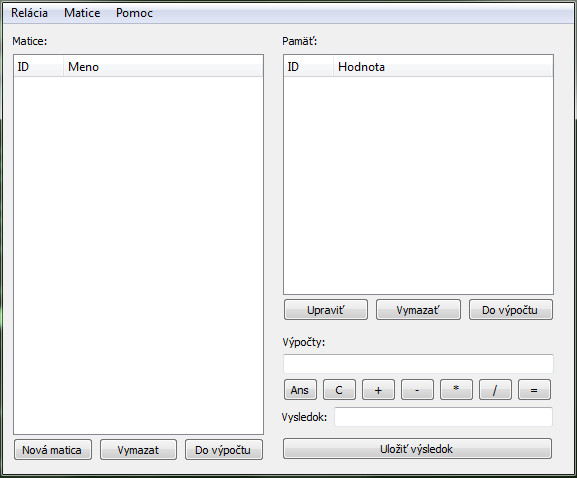Image resolution: width=577 pixels, height=478 pixels.
Task: Click the equals button
Action: pos(534,390)
